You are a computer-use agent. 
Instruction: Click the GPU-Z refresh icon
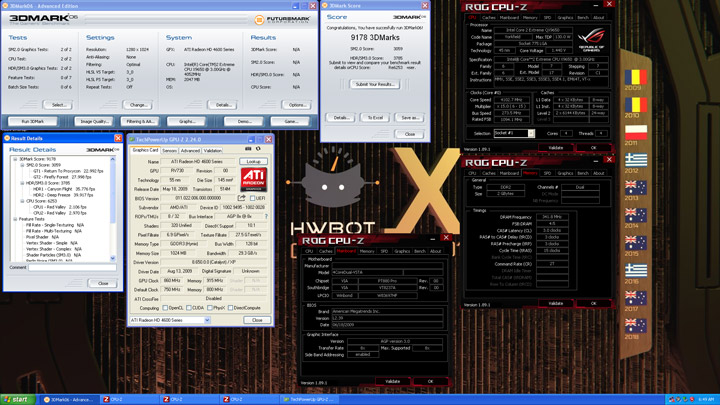258,149
